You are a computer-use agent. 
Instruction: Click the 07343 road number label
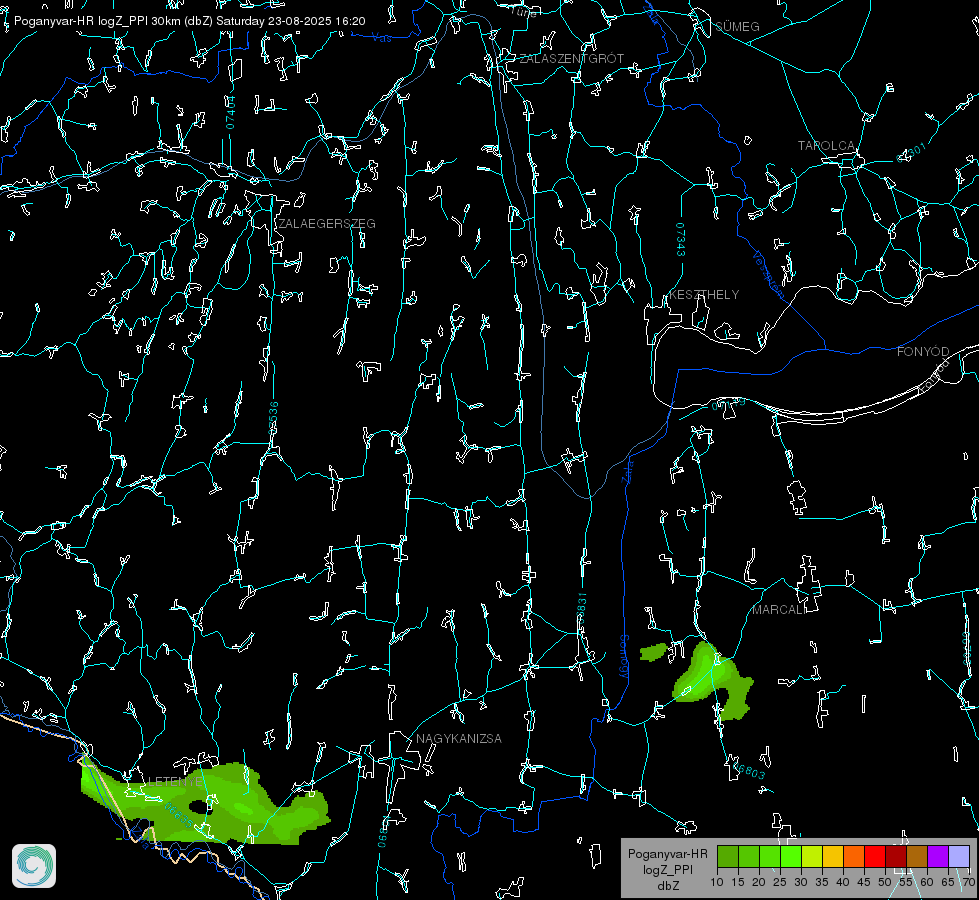(x=681, y=240)
